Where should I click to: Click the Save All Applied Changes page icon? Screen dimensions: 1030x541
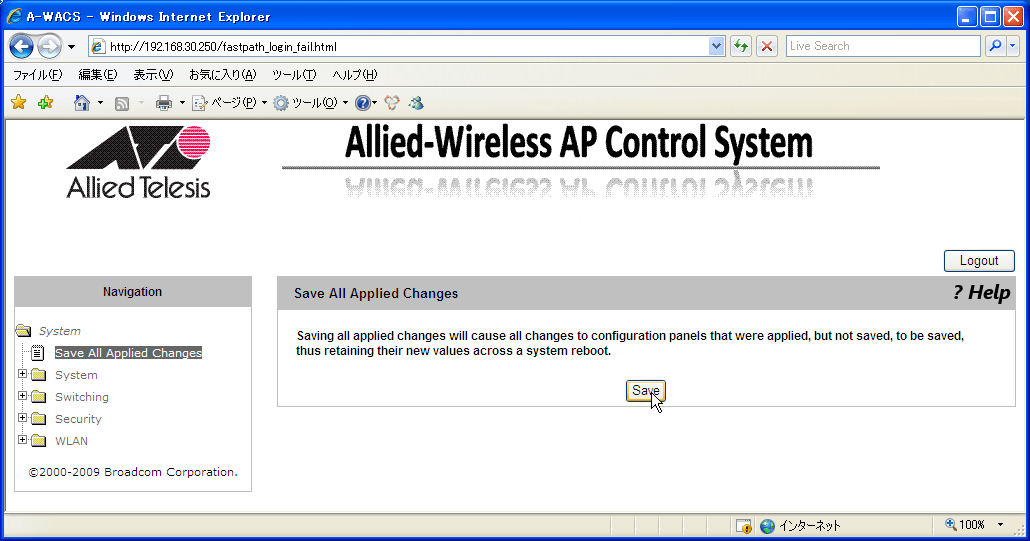point(37,353)
